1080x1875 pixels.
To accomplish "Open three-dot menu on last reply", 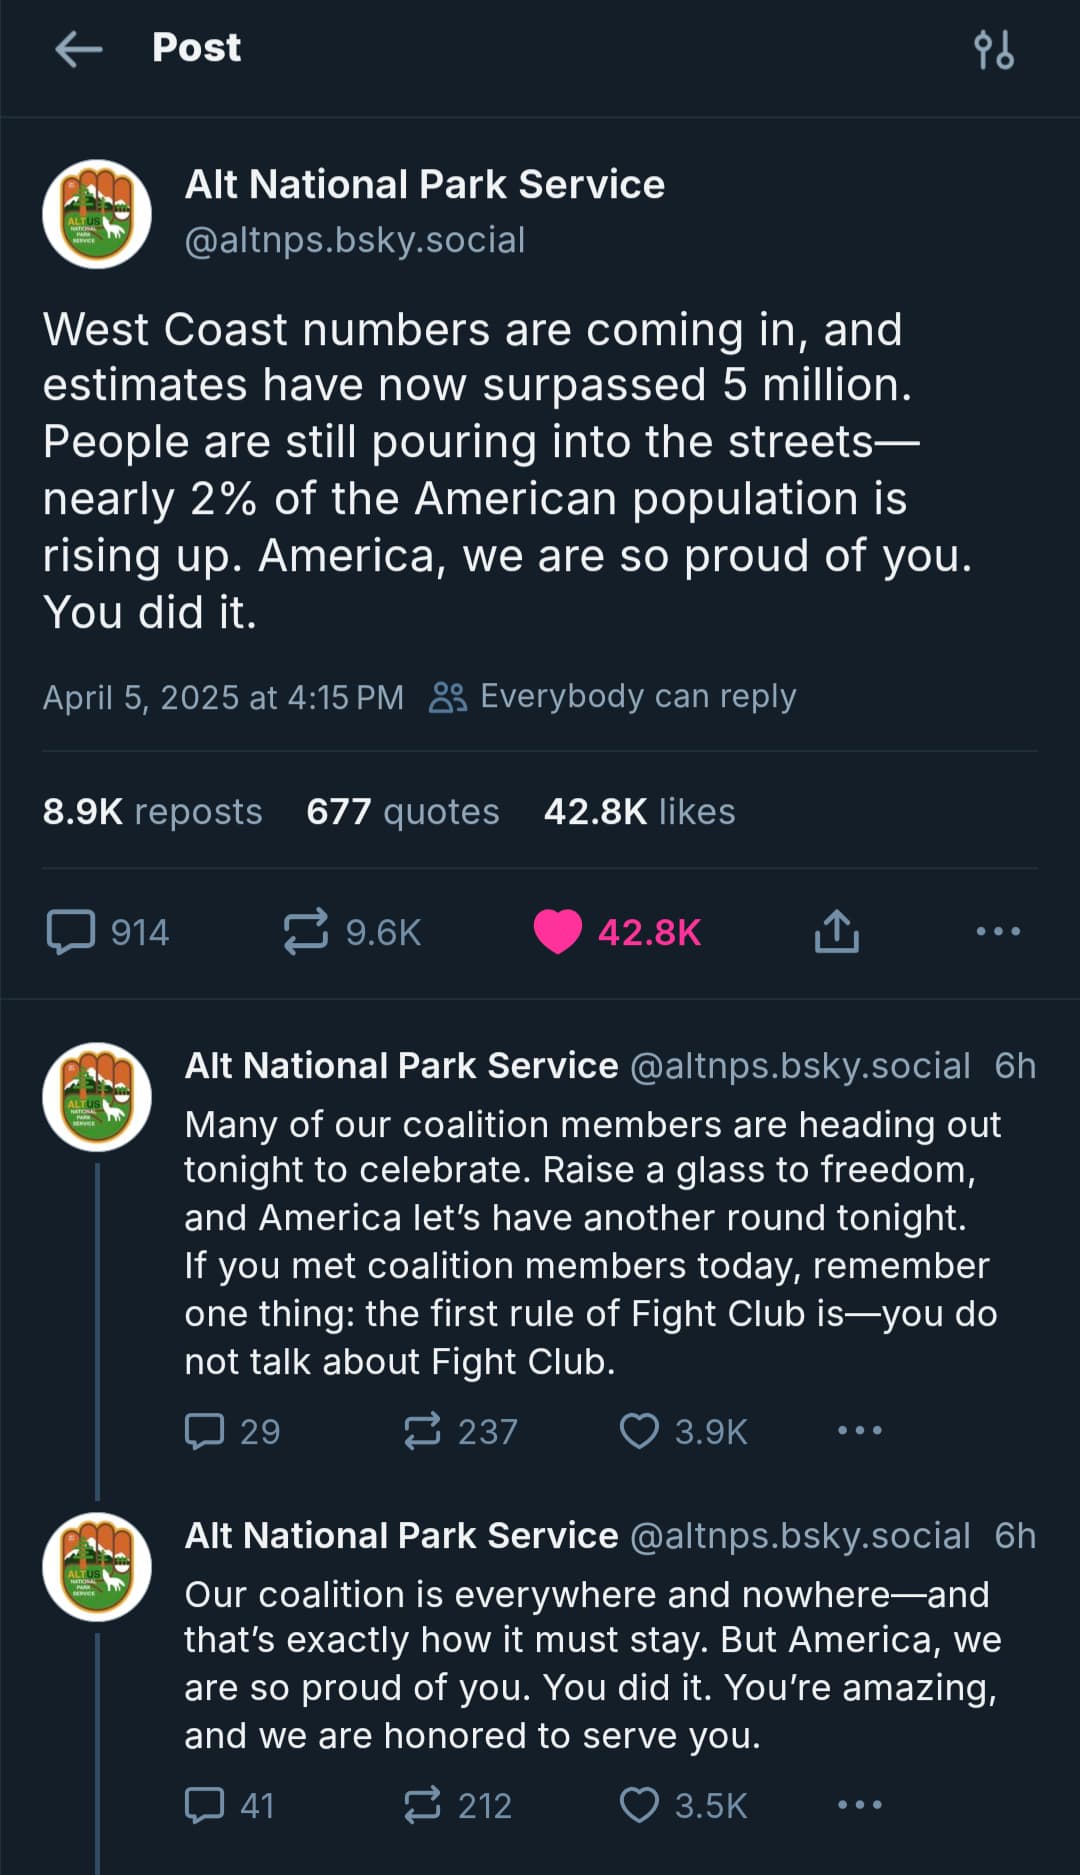I will [860, 1805].
